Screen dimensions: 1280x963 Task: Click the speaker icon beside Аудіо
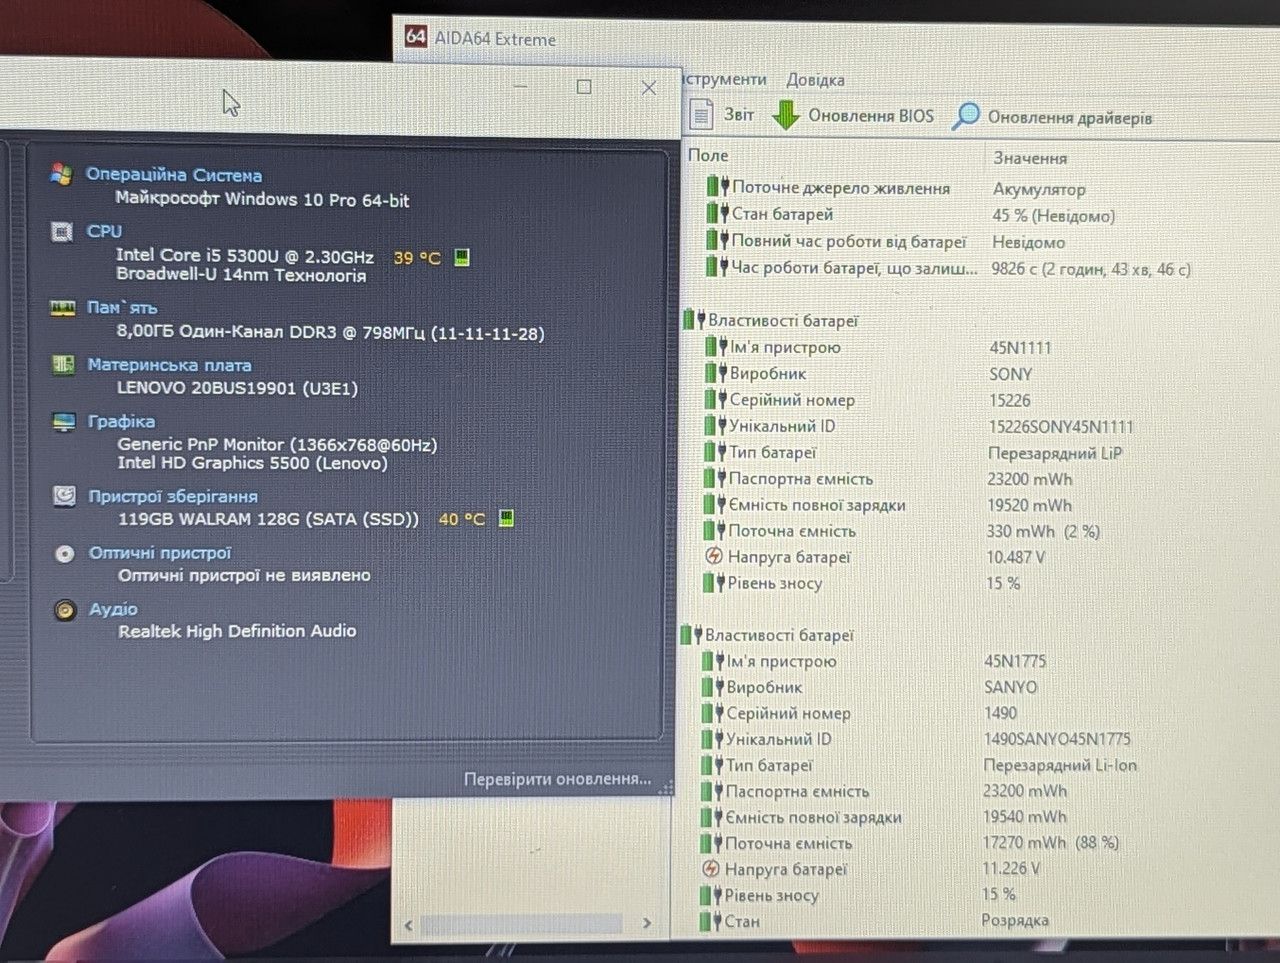(x=65, y=610)
